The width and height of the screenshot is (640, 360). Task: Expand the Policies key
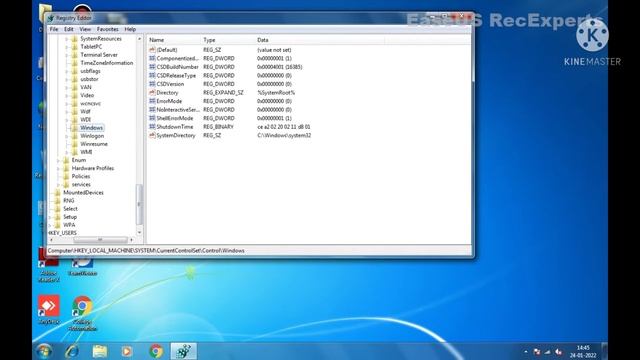coord(58,176)
